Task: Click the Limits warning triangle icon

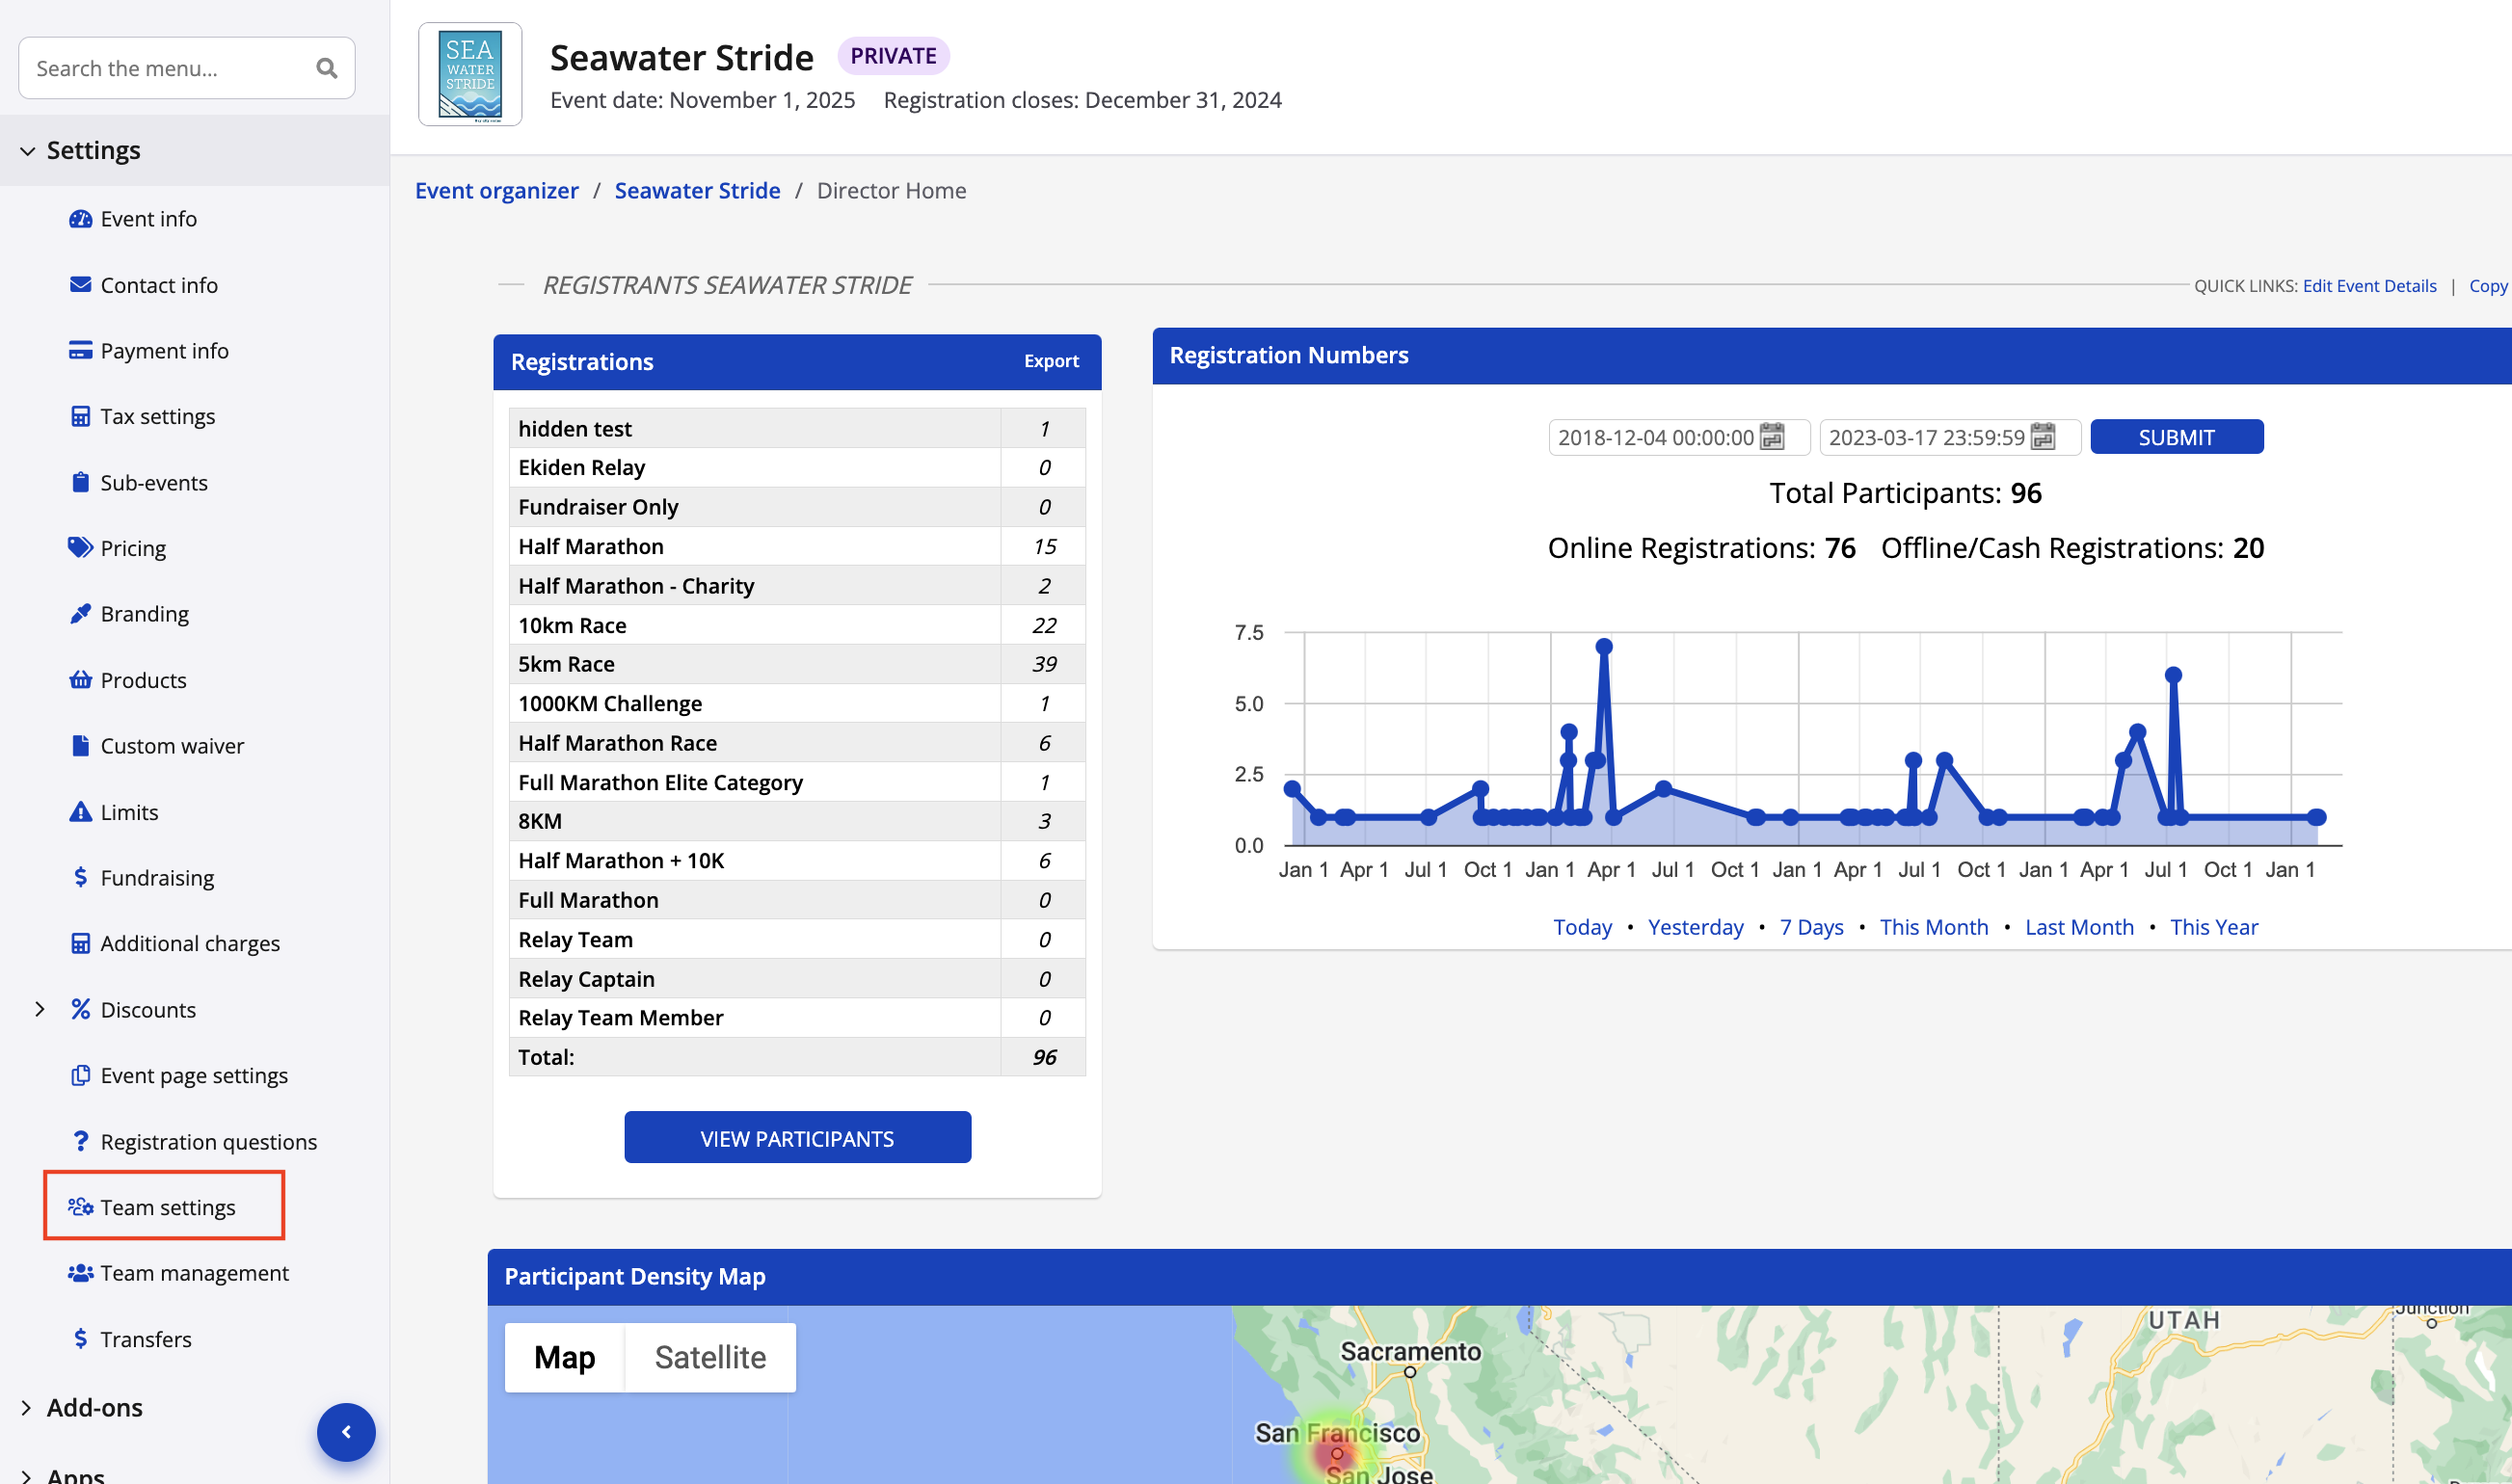Action: pos(80,812)
